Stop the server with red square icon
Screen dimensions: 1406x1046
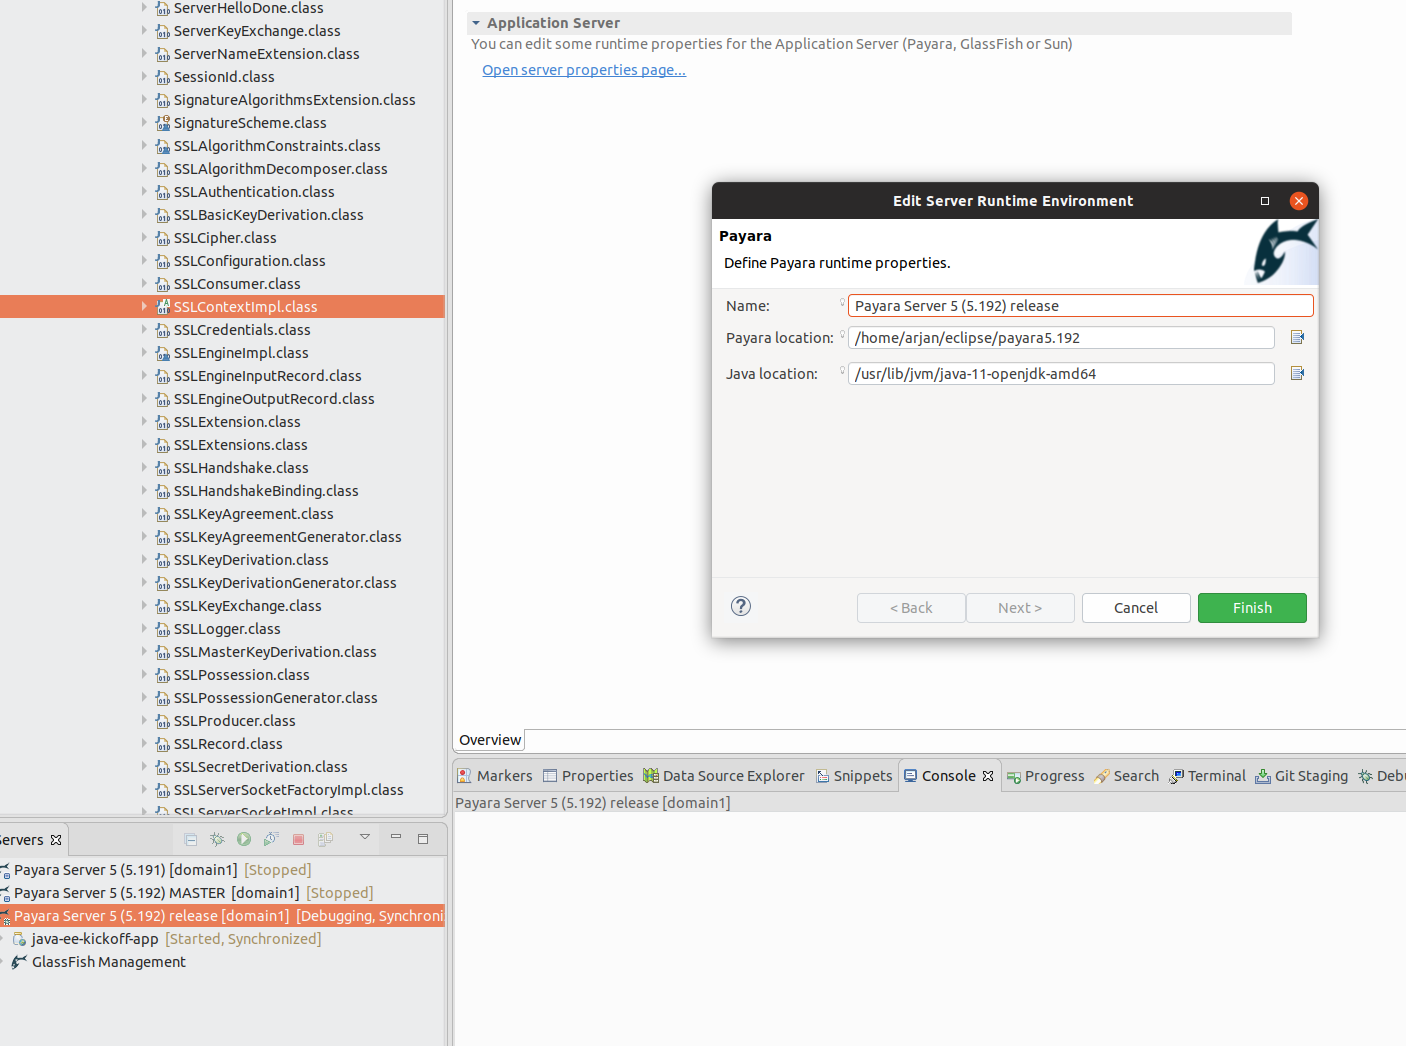pos(298,839)
